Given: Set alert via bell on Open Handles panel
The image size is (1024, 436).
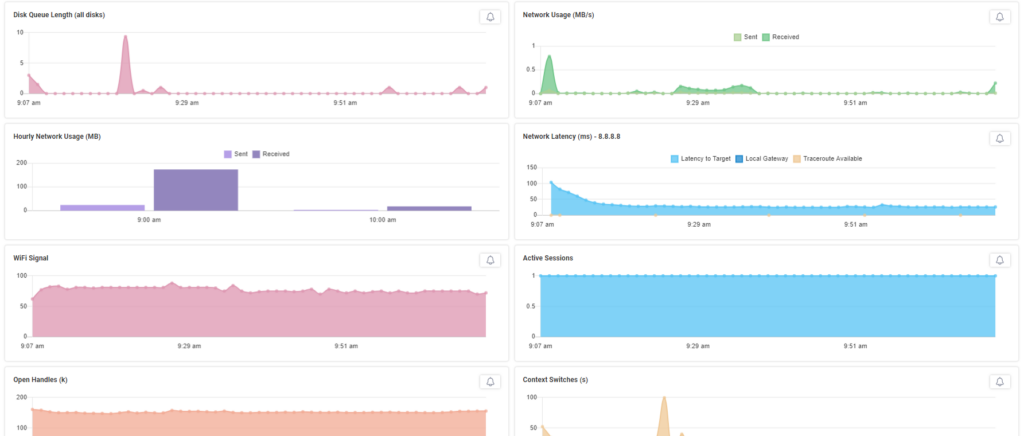Looking at the screenshot, I should [490, 381].
